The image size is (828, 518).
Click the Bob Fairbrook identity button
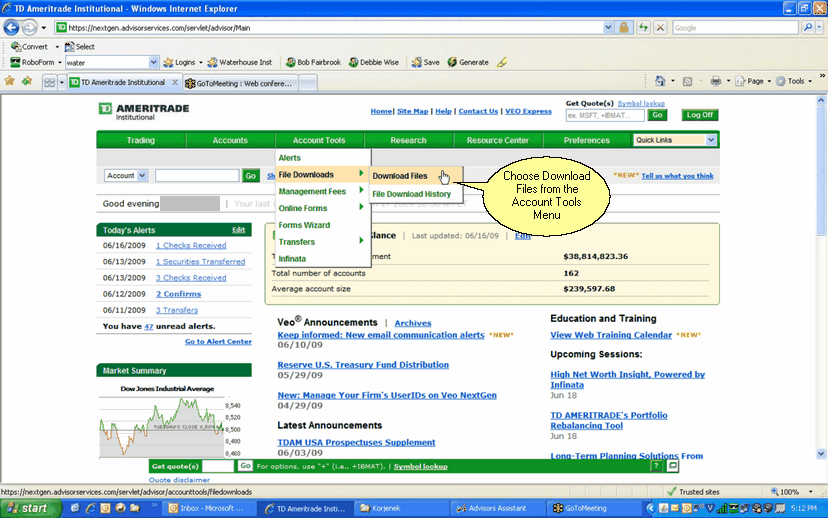[x=314, y=62]
